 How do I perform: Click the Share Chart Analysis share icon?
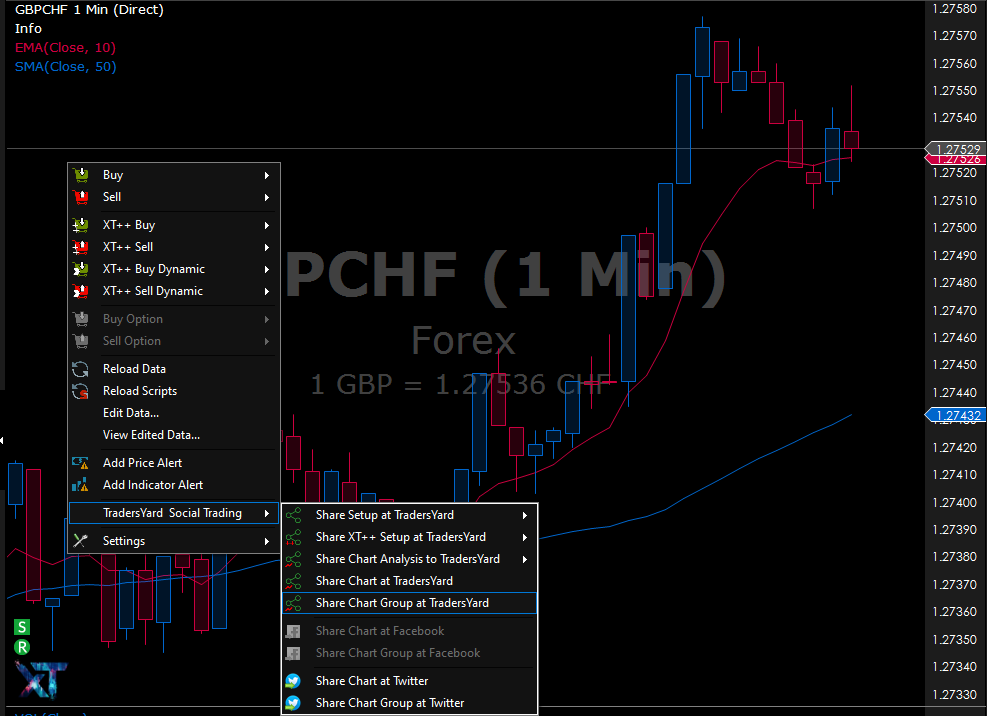tap(293, 559)
